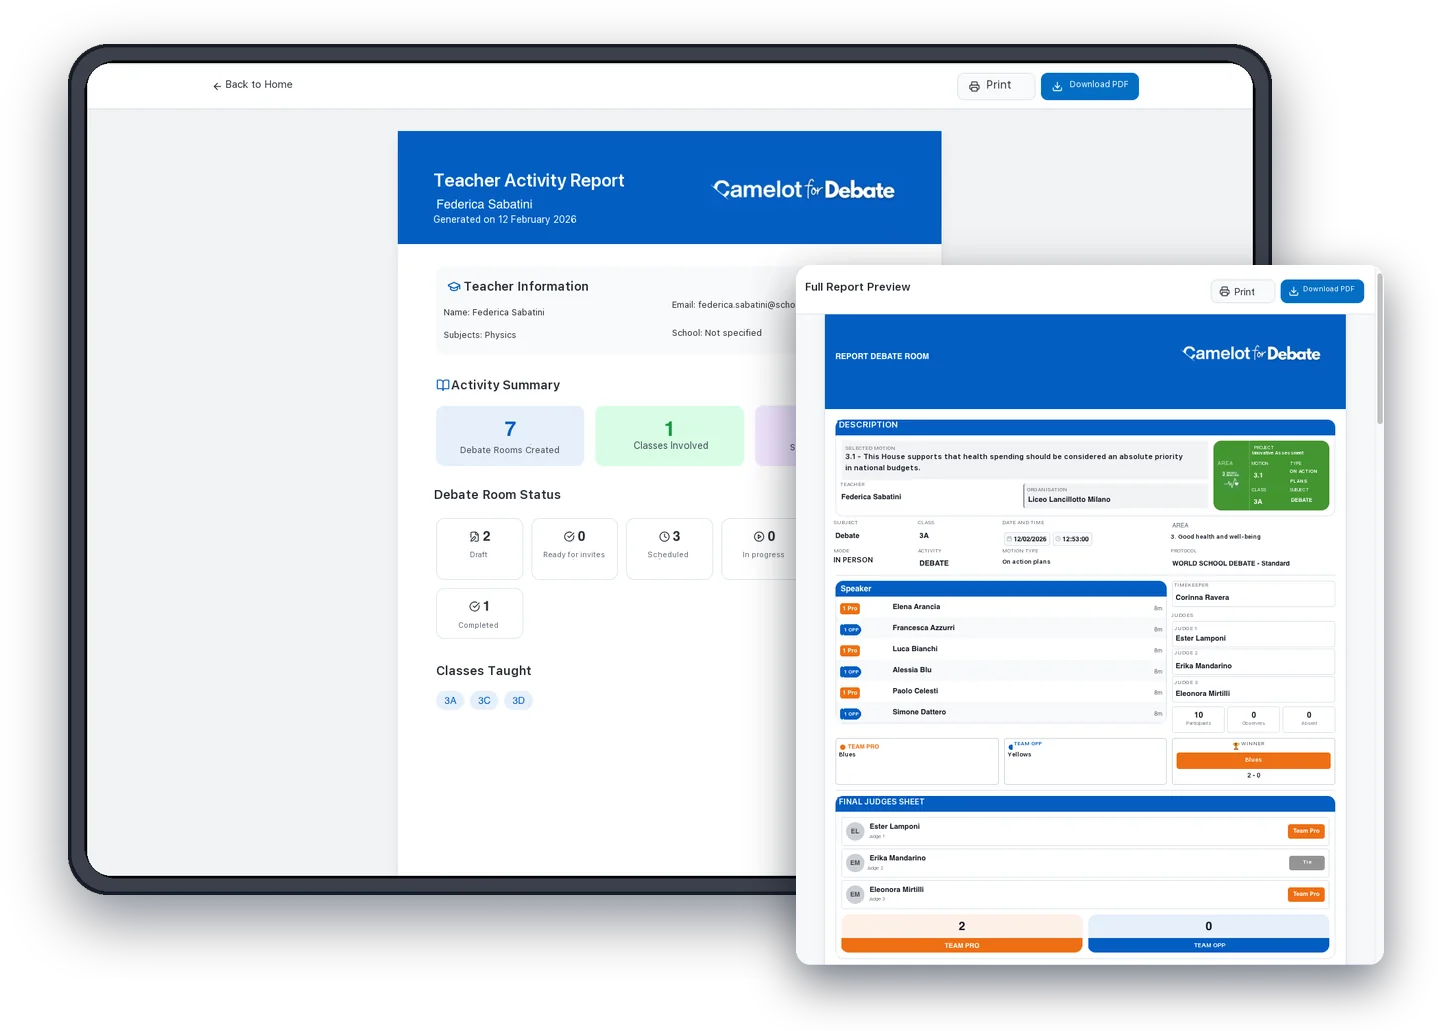Select the In progress play icon
1438x1031 pixels.
pos(759,537)
